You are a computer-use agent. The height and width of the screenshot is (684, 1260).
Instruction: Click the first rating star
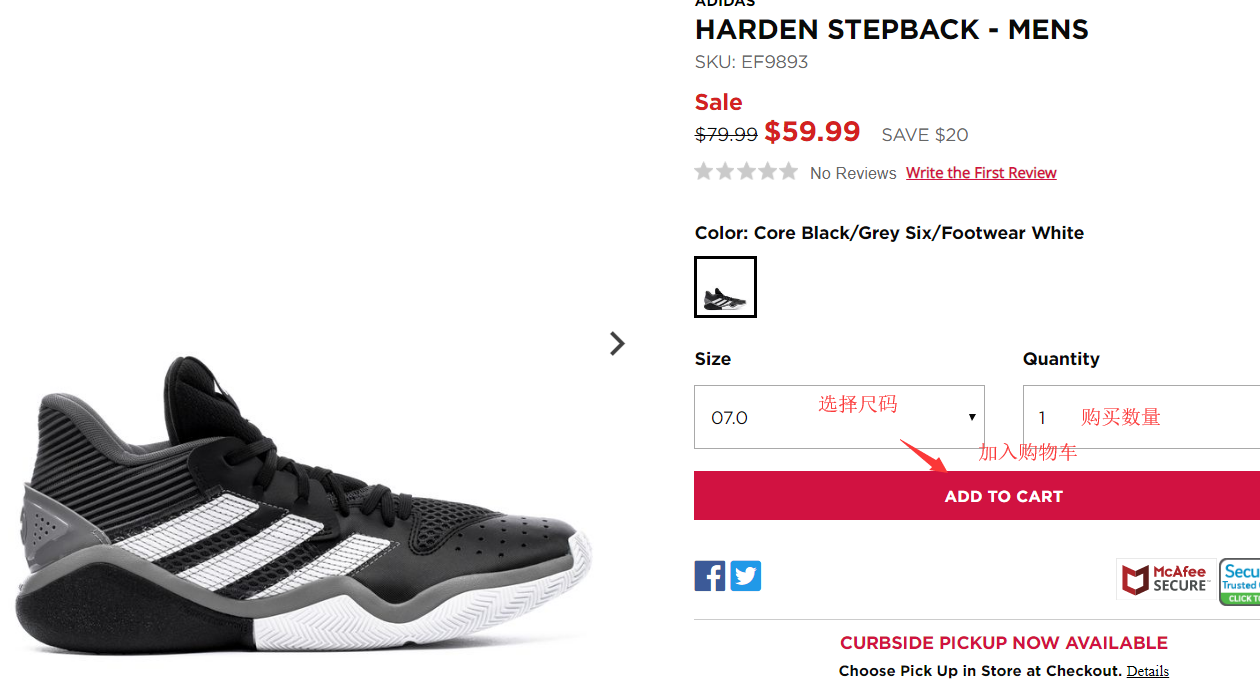point(704,172)
